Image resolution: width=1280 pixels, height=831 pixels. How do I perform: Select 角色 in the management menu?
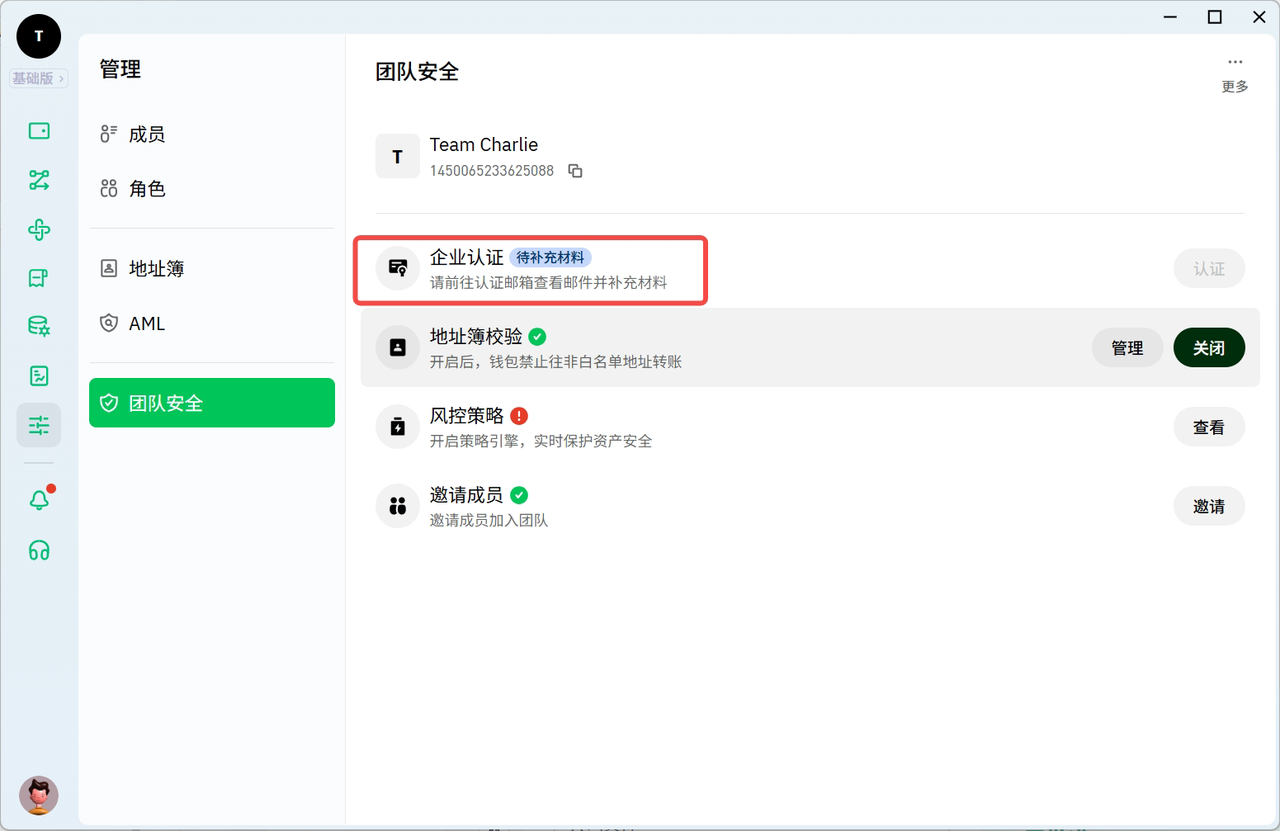[146, 189]
